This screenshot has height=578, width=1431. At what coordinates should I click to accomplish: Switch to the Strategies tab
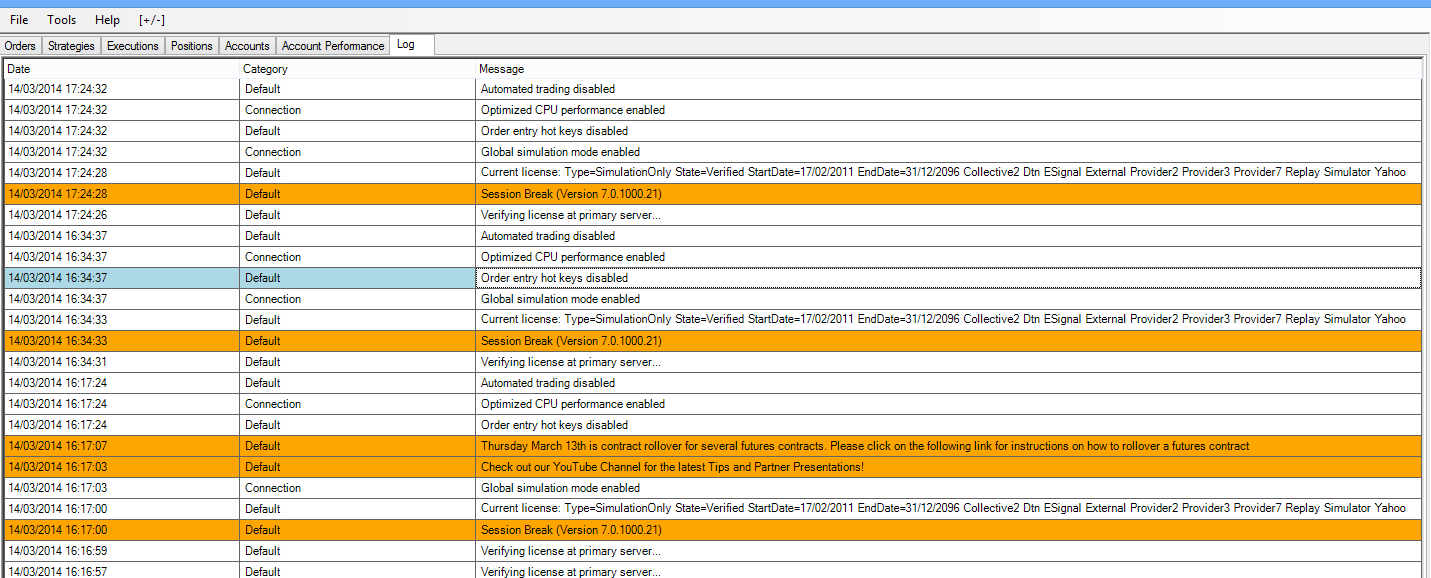[72, 46]
